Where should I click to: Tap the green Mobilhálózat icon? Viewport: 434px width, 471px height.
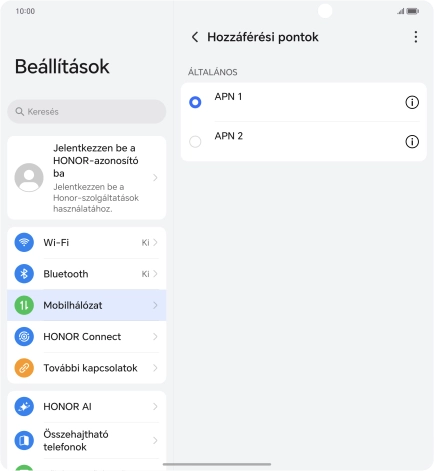[x=24, y=305]
